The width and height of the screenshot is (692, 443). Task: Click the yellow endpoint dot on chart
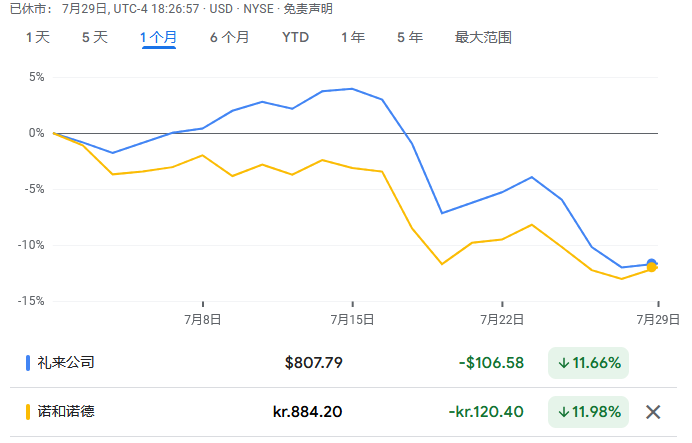click(x=652, y=268)
